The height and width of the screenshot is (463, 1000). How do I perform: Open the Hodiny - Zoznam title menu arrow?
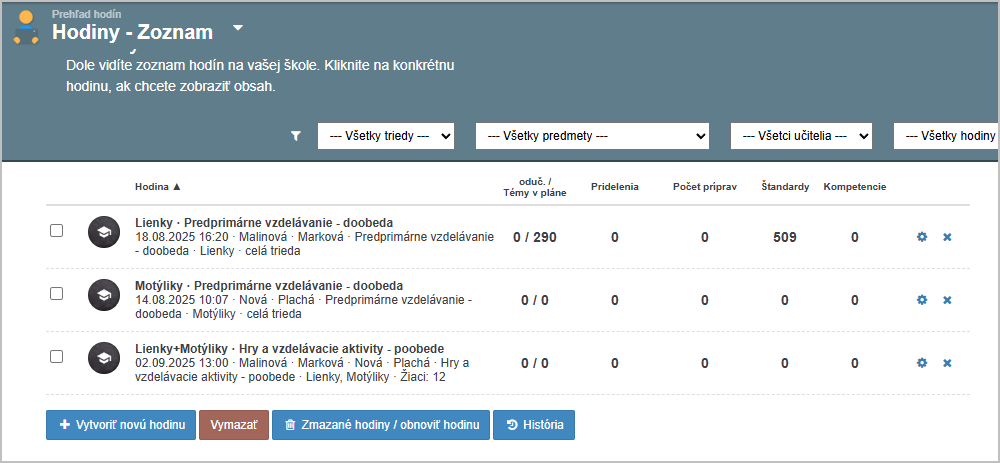[237, 28]
